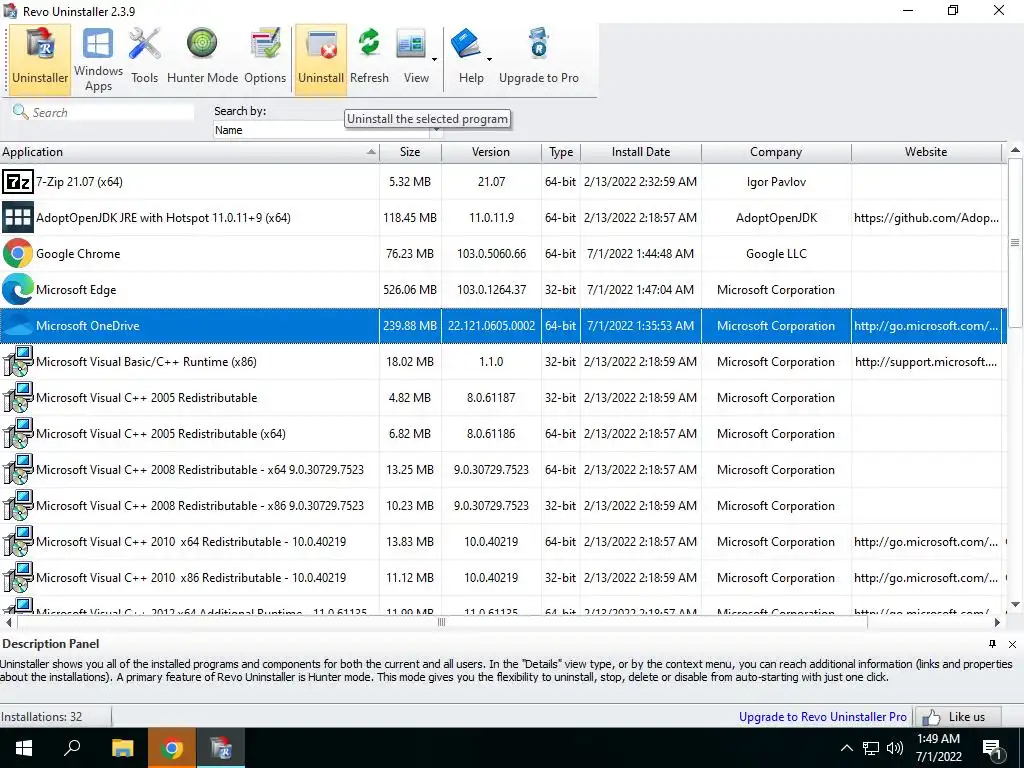Click the horizontal scrollbar right arrow
1024x768 pixels.
[997, 622]
